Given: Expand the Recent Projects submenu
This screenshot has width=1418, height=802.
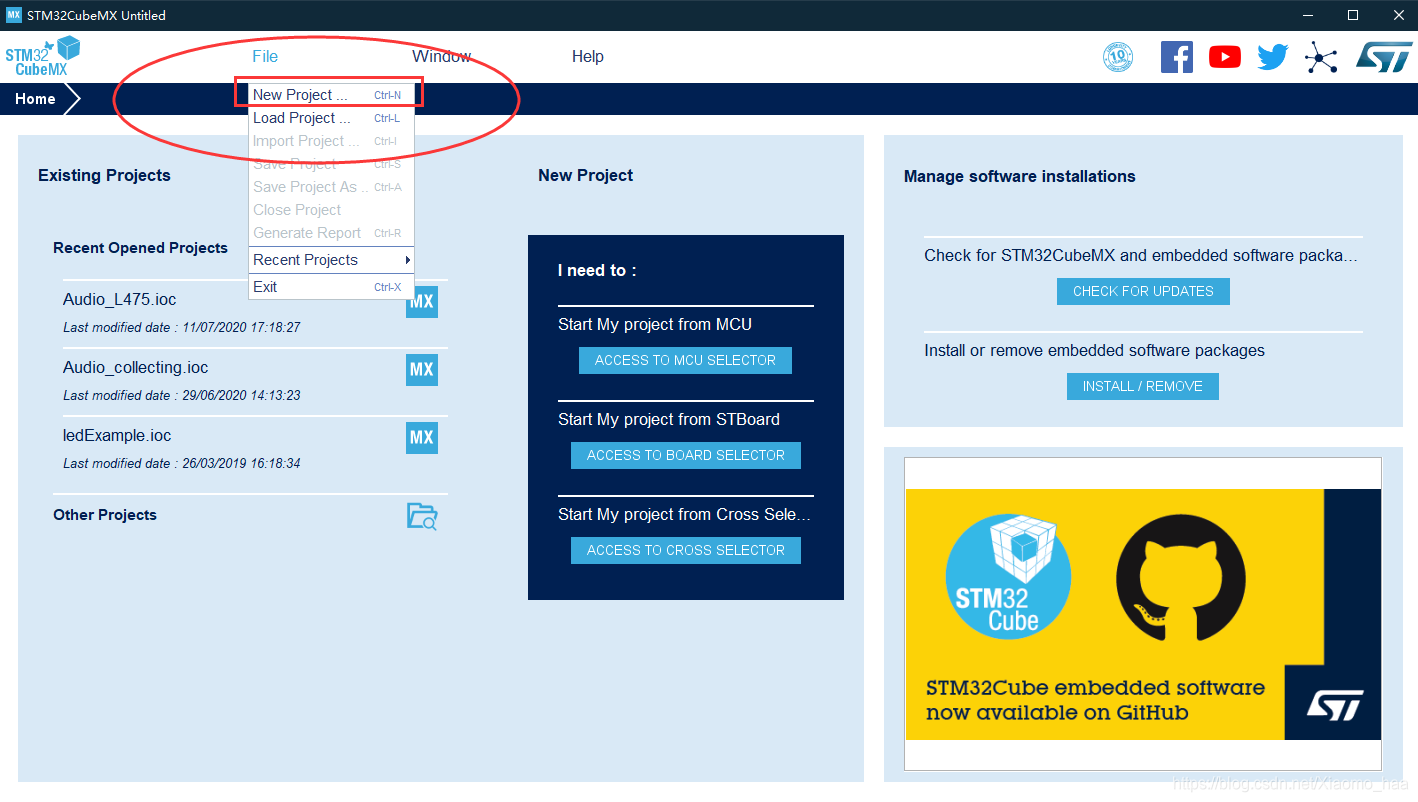Looking at the screenshot, I should (x=331, y=260).
